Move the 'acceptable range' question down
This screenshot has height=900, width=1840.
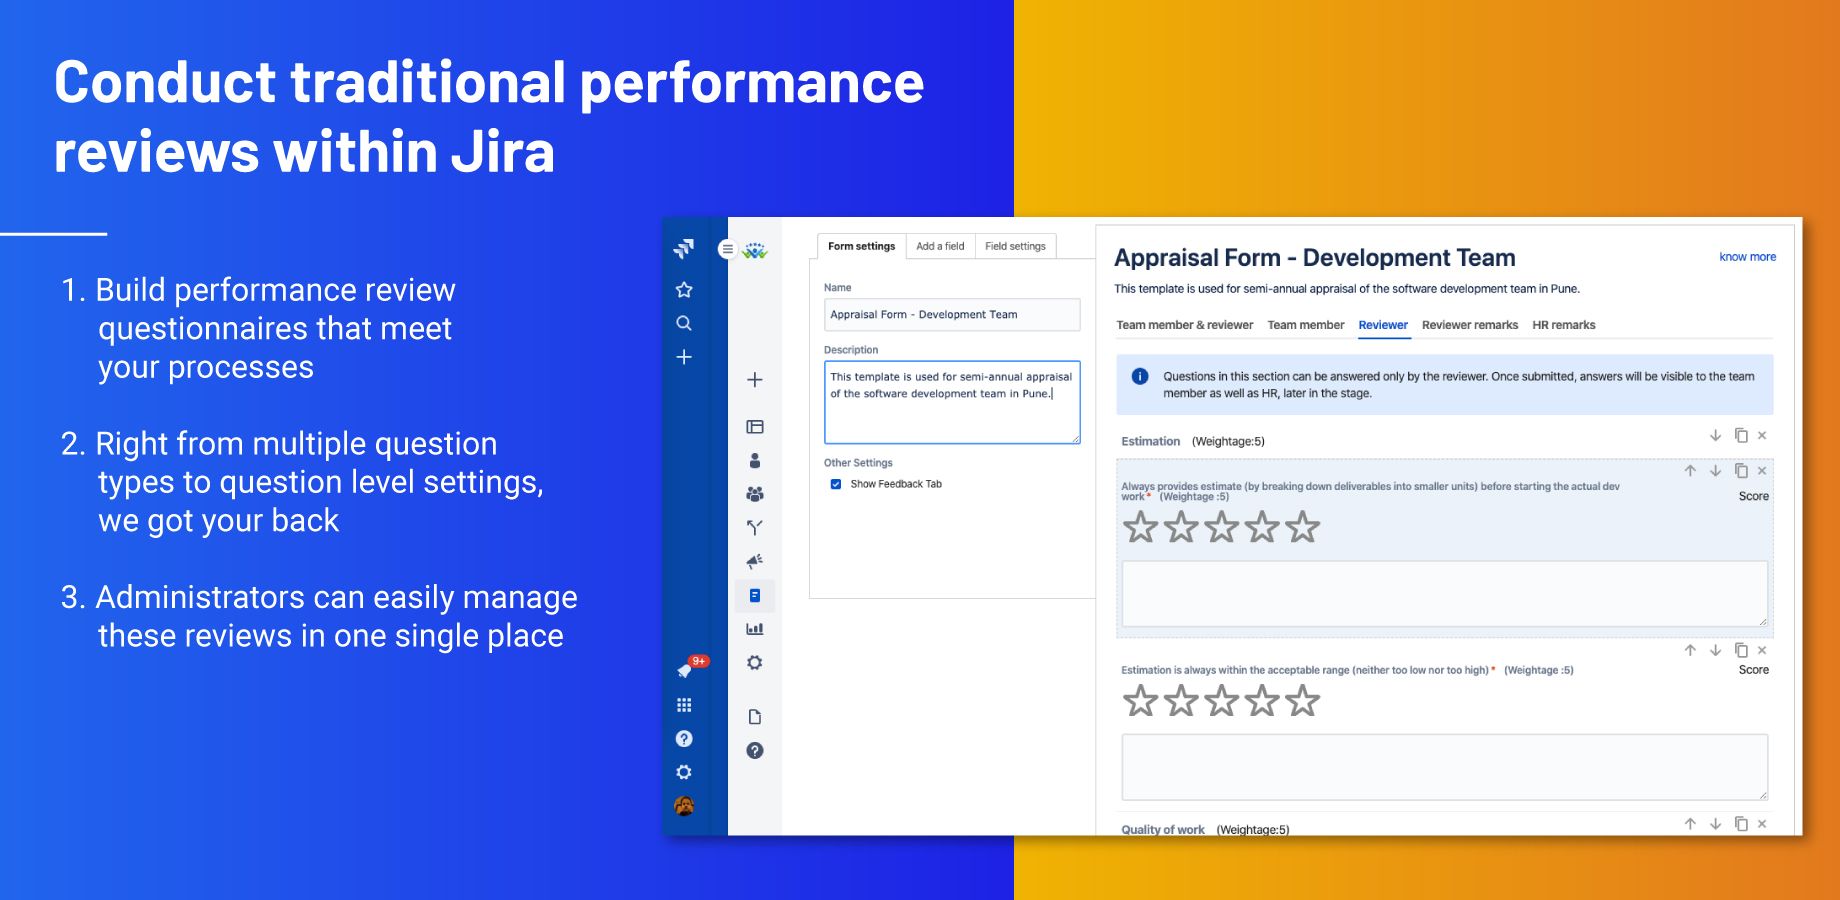[1715, 650]
